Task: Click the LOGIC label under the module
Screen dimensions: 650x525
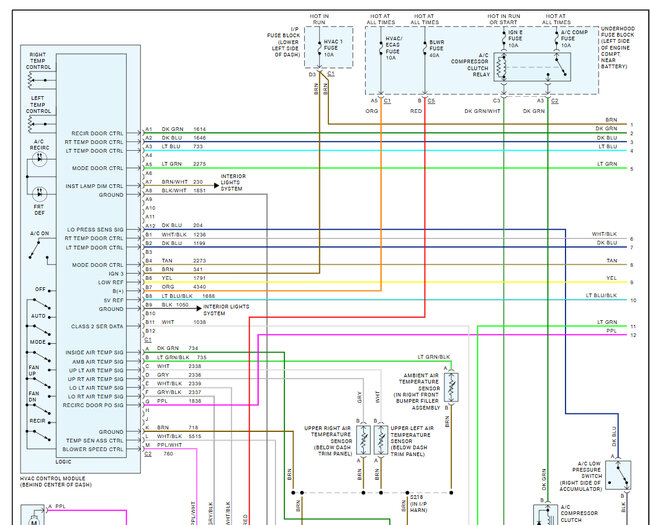Action: tap(63, 462)
